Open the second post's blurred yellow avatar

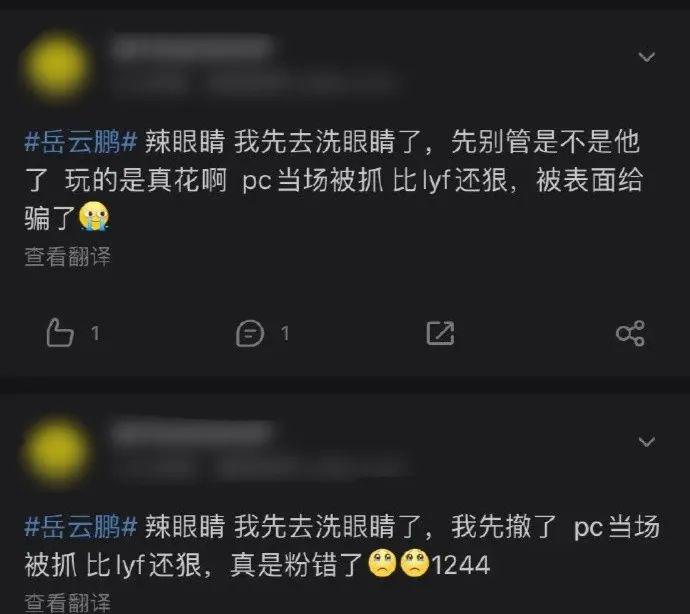coord(57,451)
